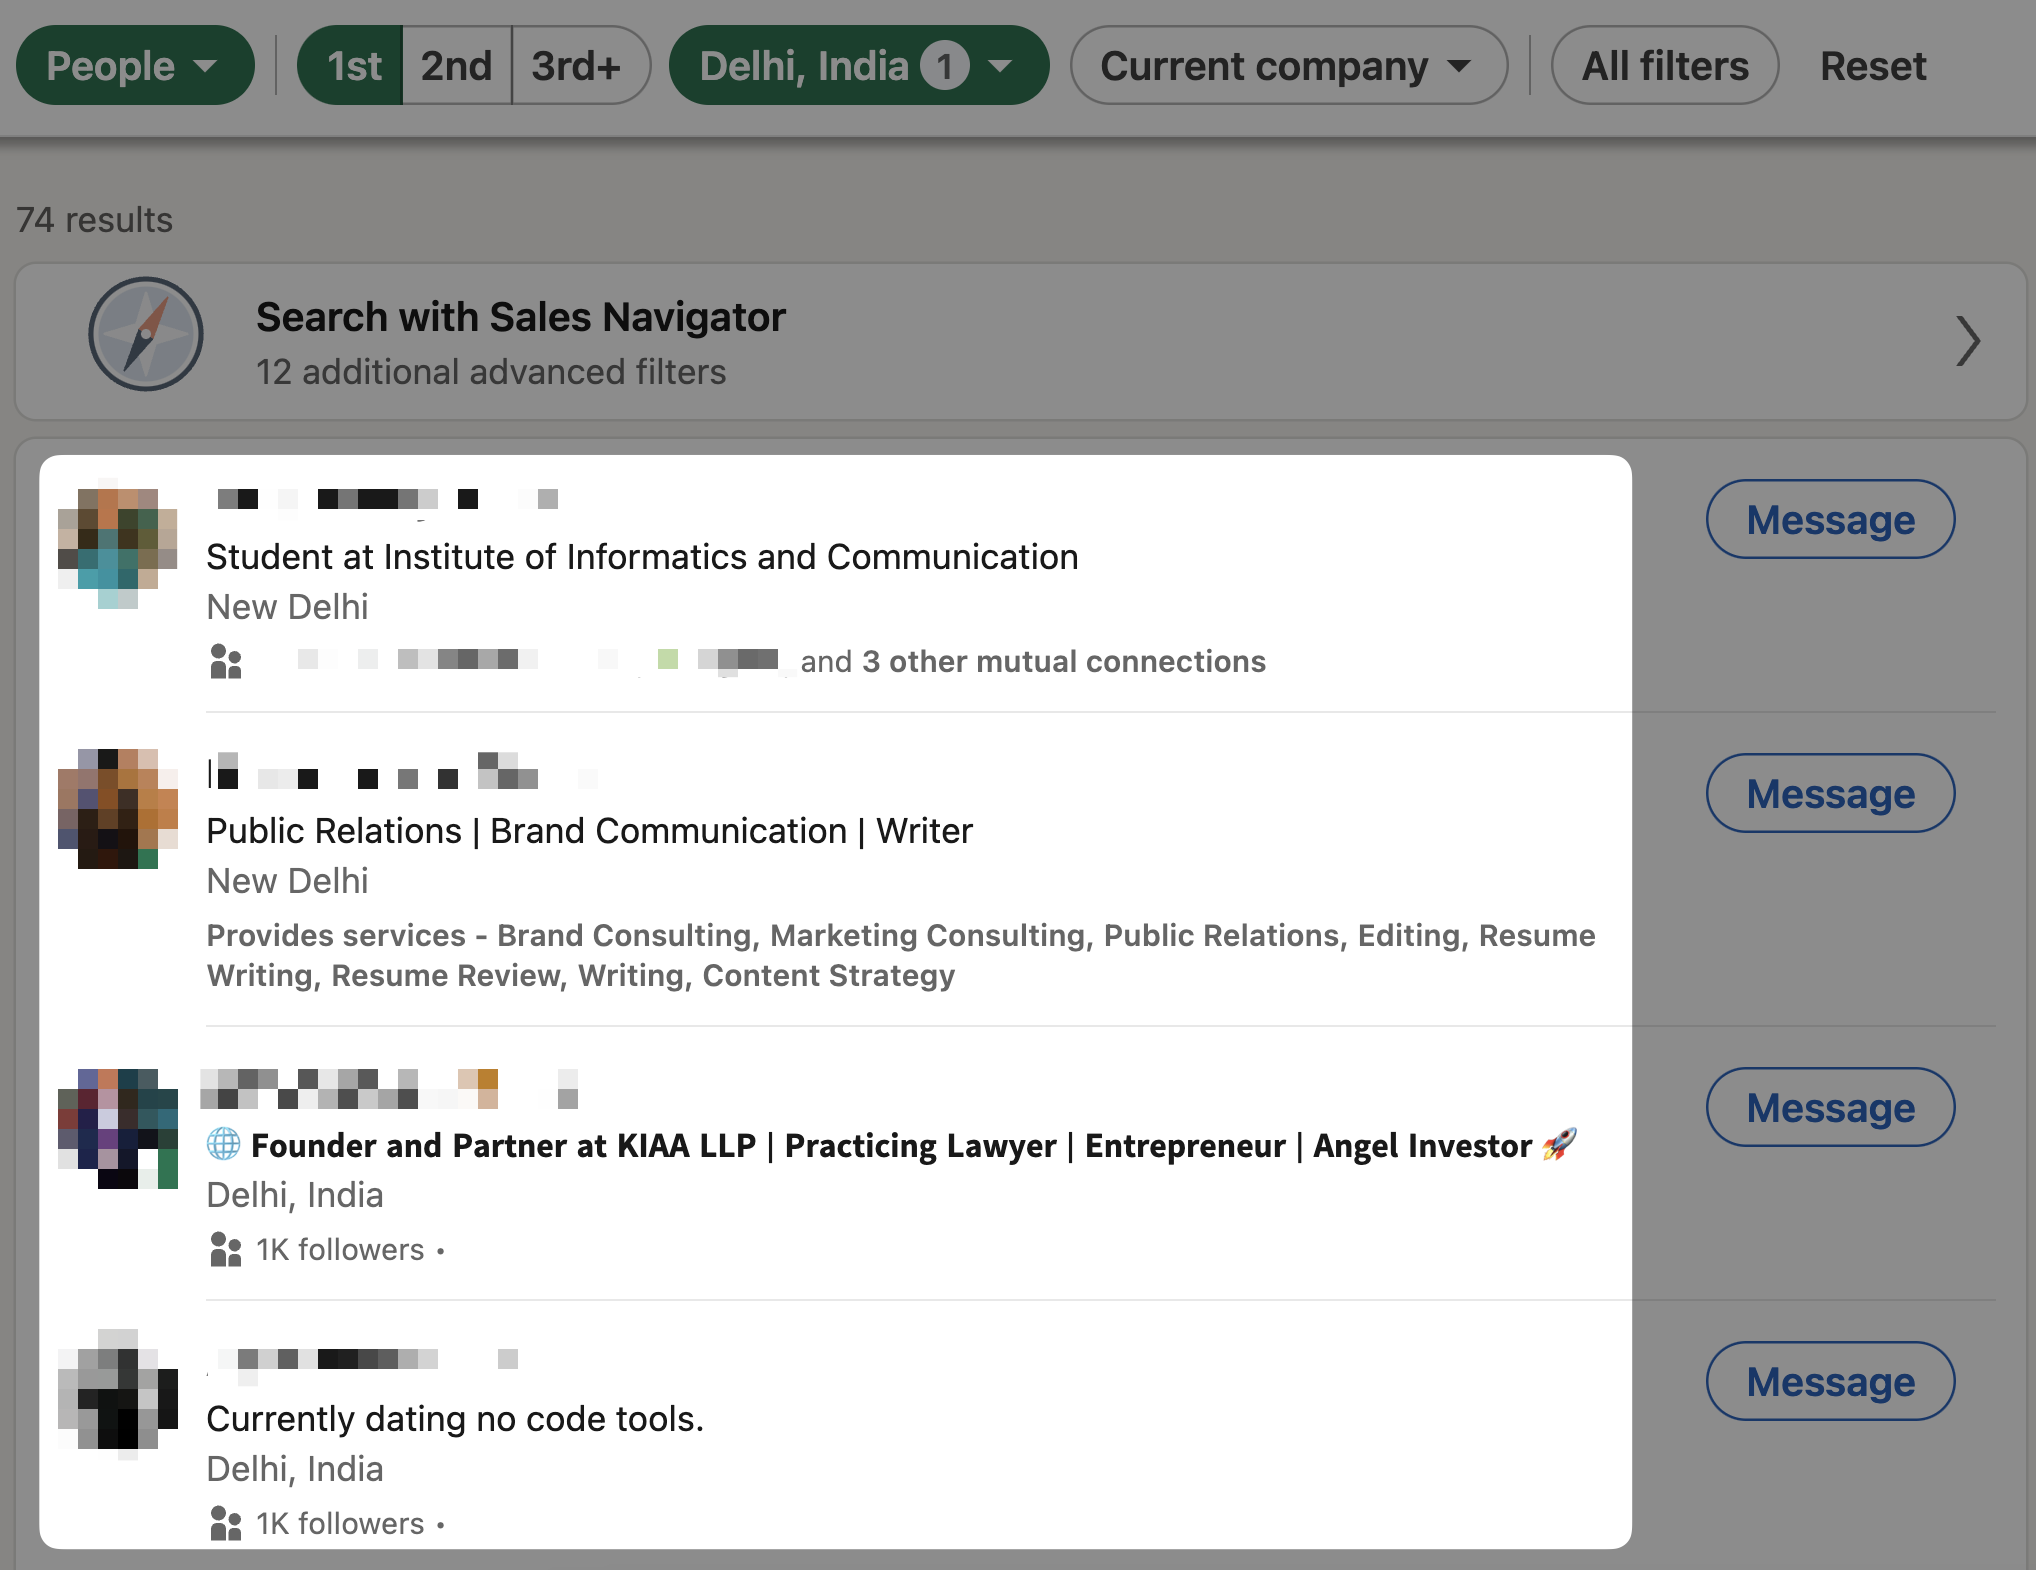Viewport: 2036px width, 1570px height.
Task: Click the globe icon beside Founder and Partner
Action: [x=223, y=1143]
